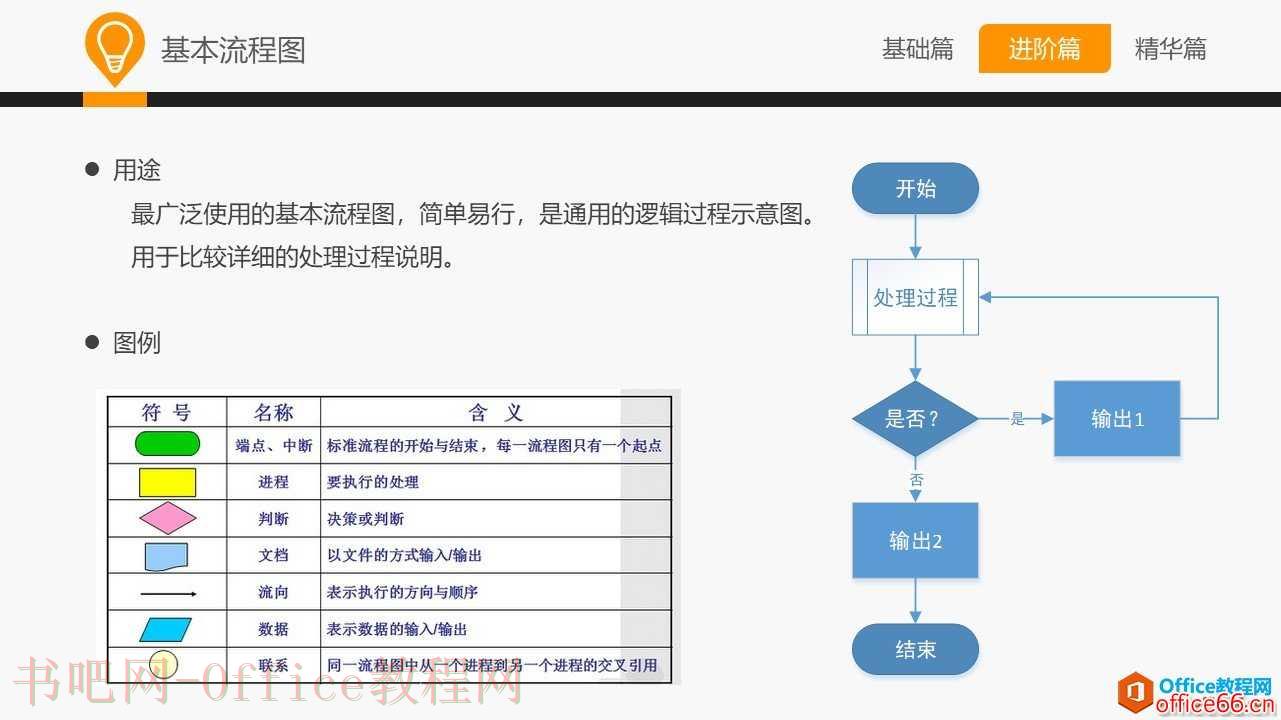Click the 文档 name cell

(x=273, y=555)
